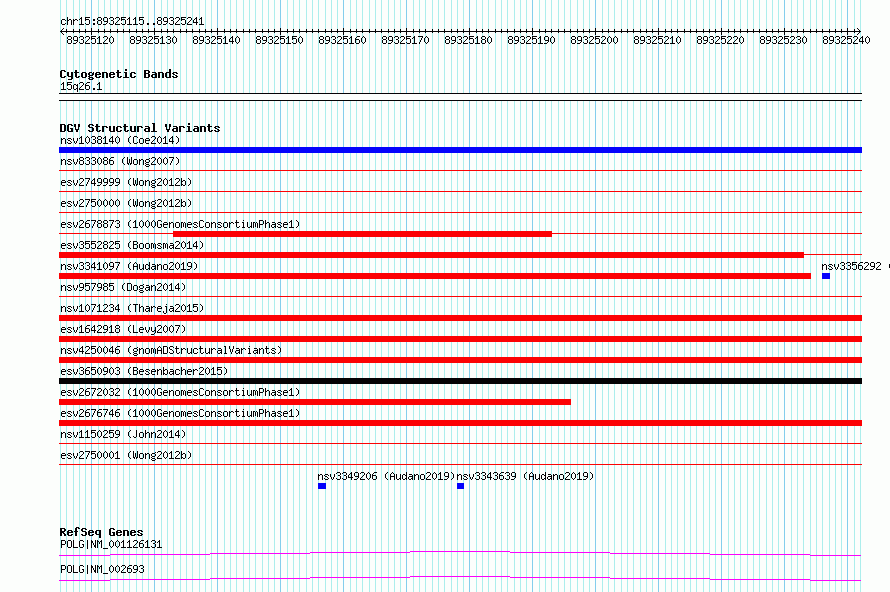
Task: Click ruler position 89325120
Action: 90,40
